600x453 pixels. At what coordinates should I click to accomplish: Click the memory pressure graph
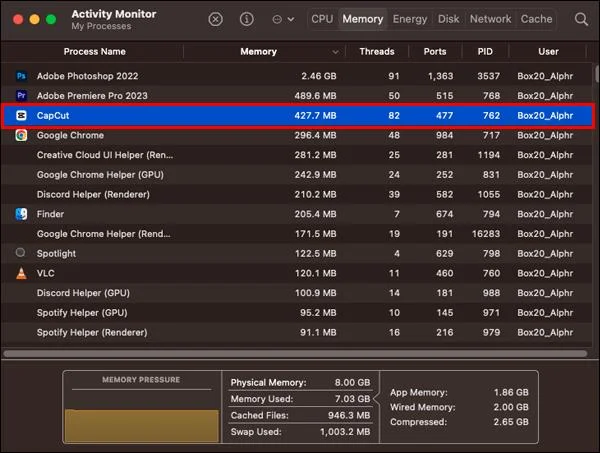coord(141,425)
